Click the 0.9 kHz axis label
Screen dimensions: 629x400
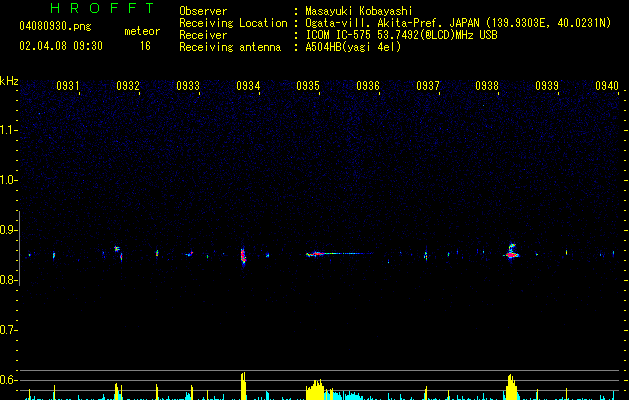coord(8,230)
